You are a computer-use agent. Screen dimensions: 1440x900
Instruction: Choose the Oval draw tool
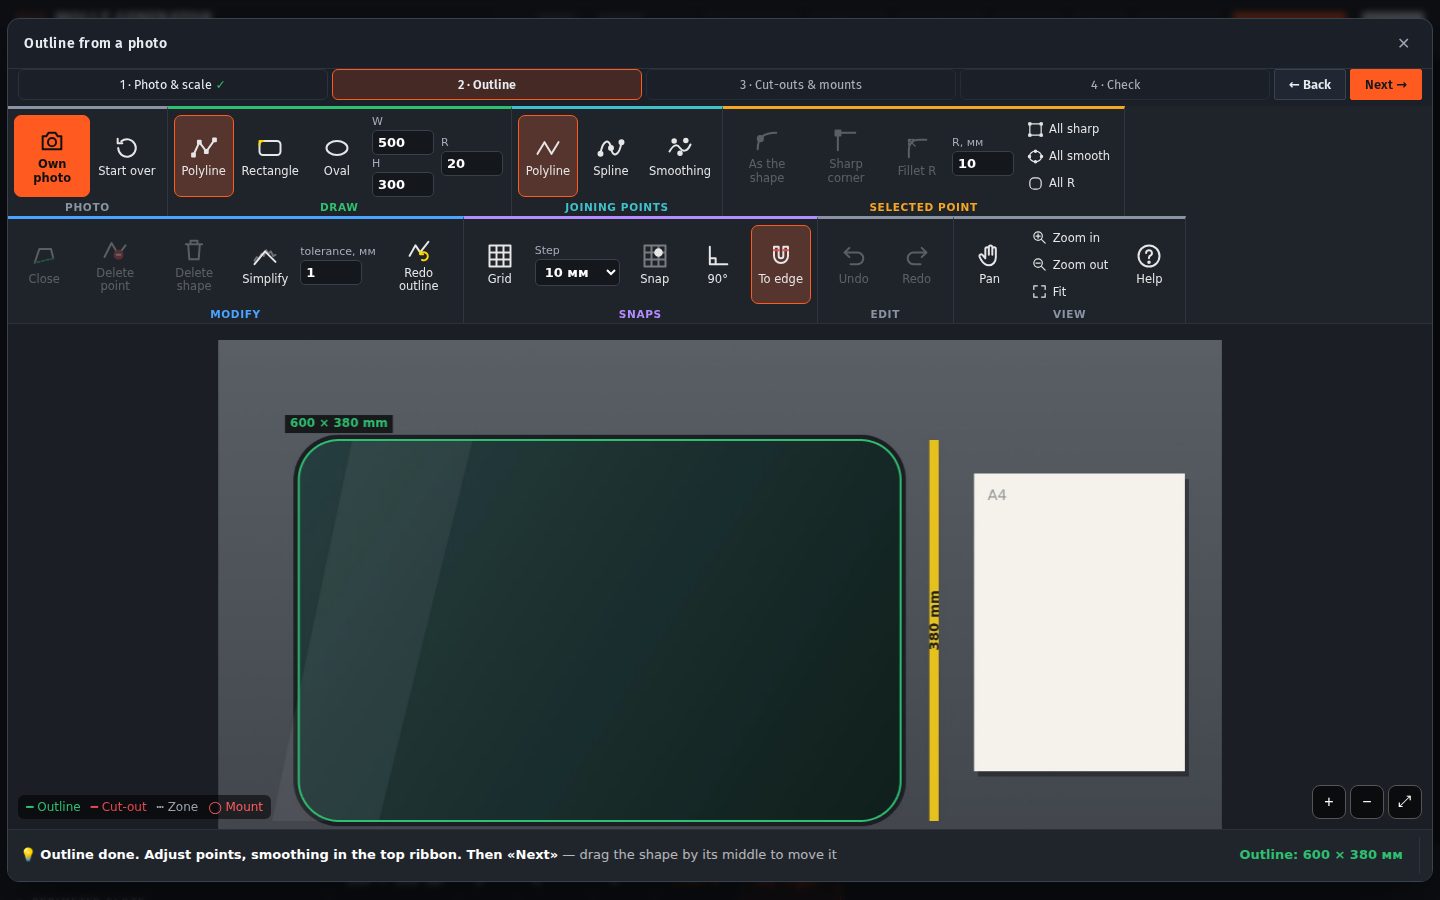pyautogui.click(x=337, y=156)
